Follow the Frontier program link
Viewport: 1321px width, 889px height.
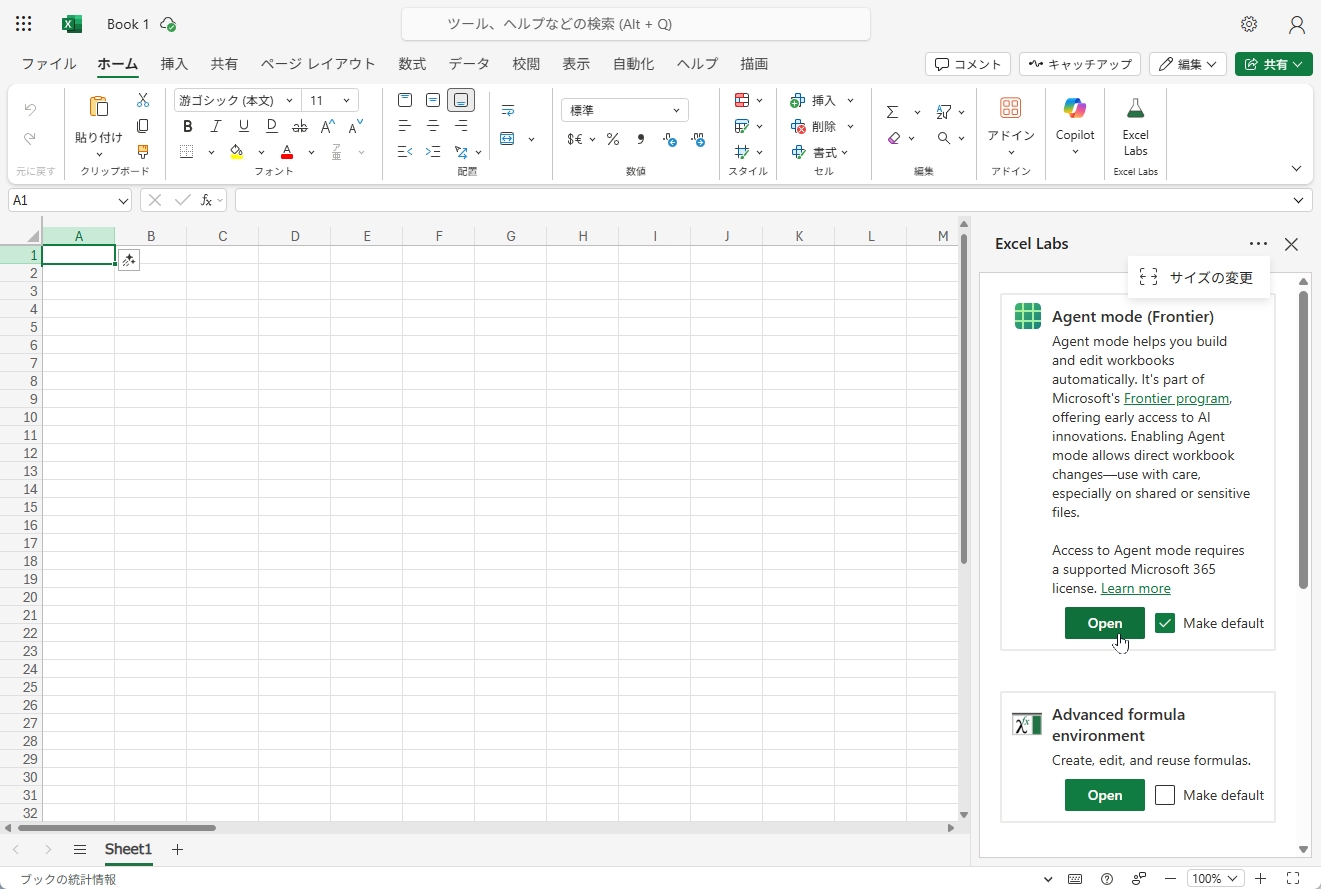(x=1176, y=398)
